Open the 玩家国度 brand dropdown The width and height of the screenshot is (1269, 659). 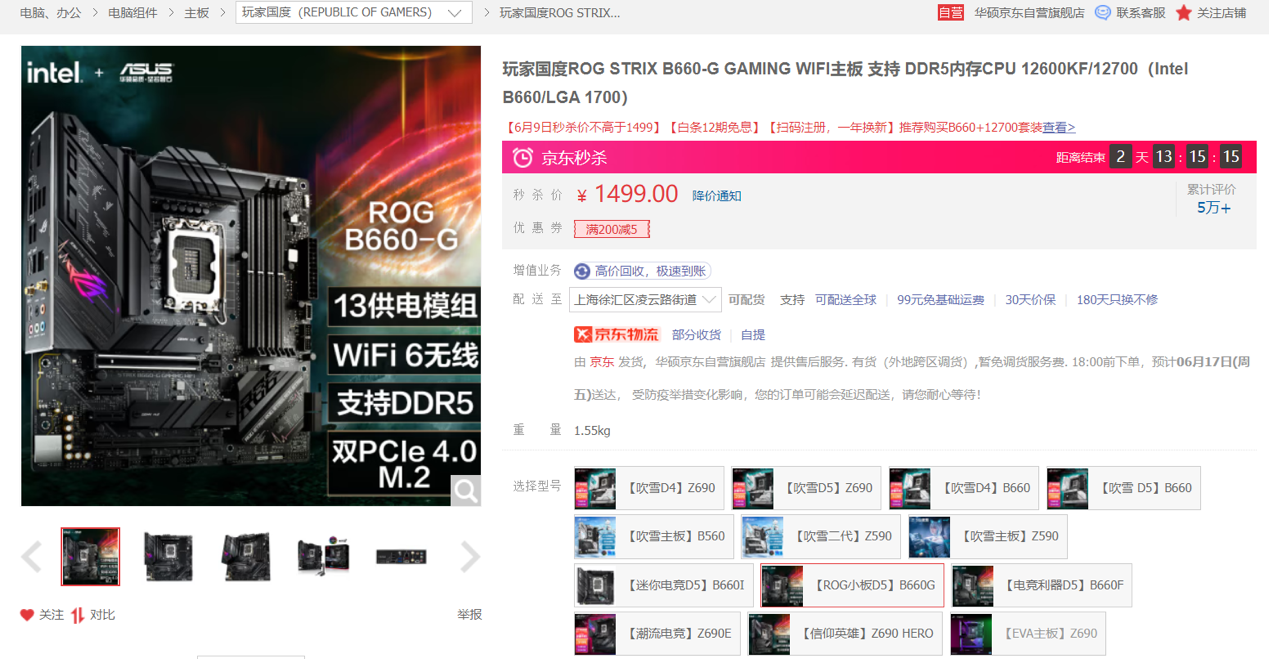click(x=354, y=13)
